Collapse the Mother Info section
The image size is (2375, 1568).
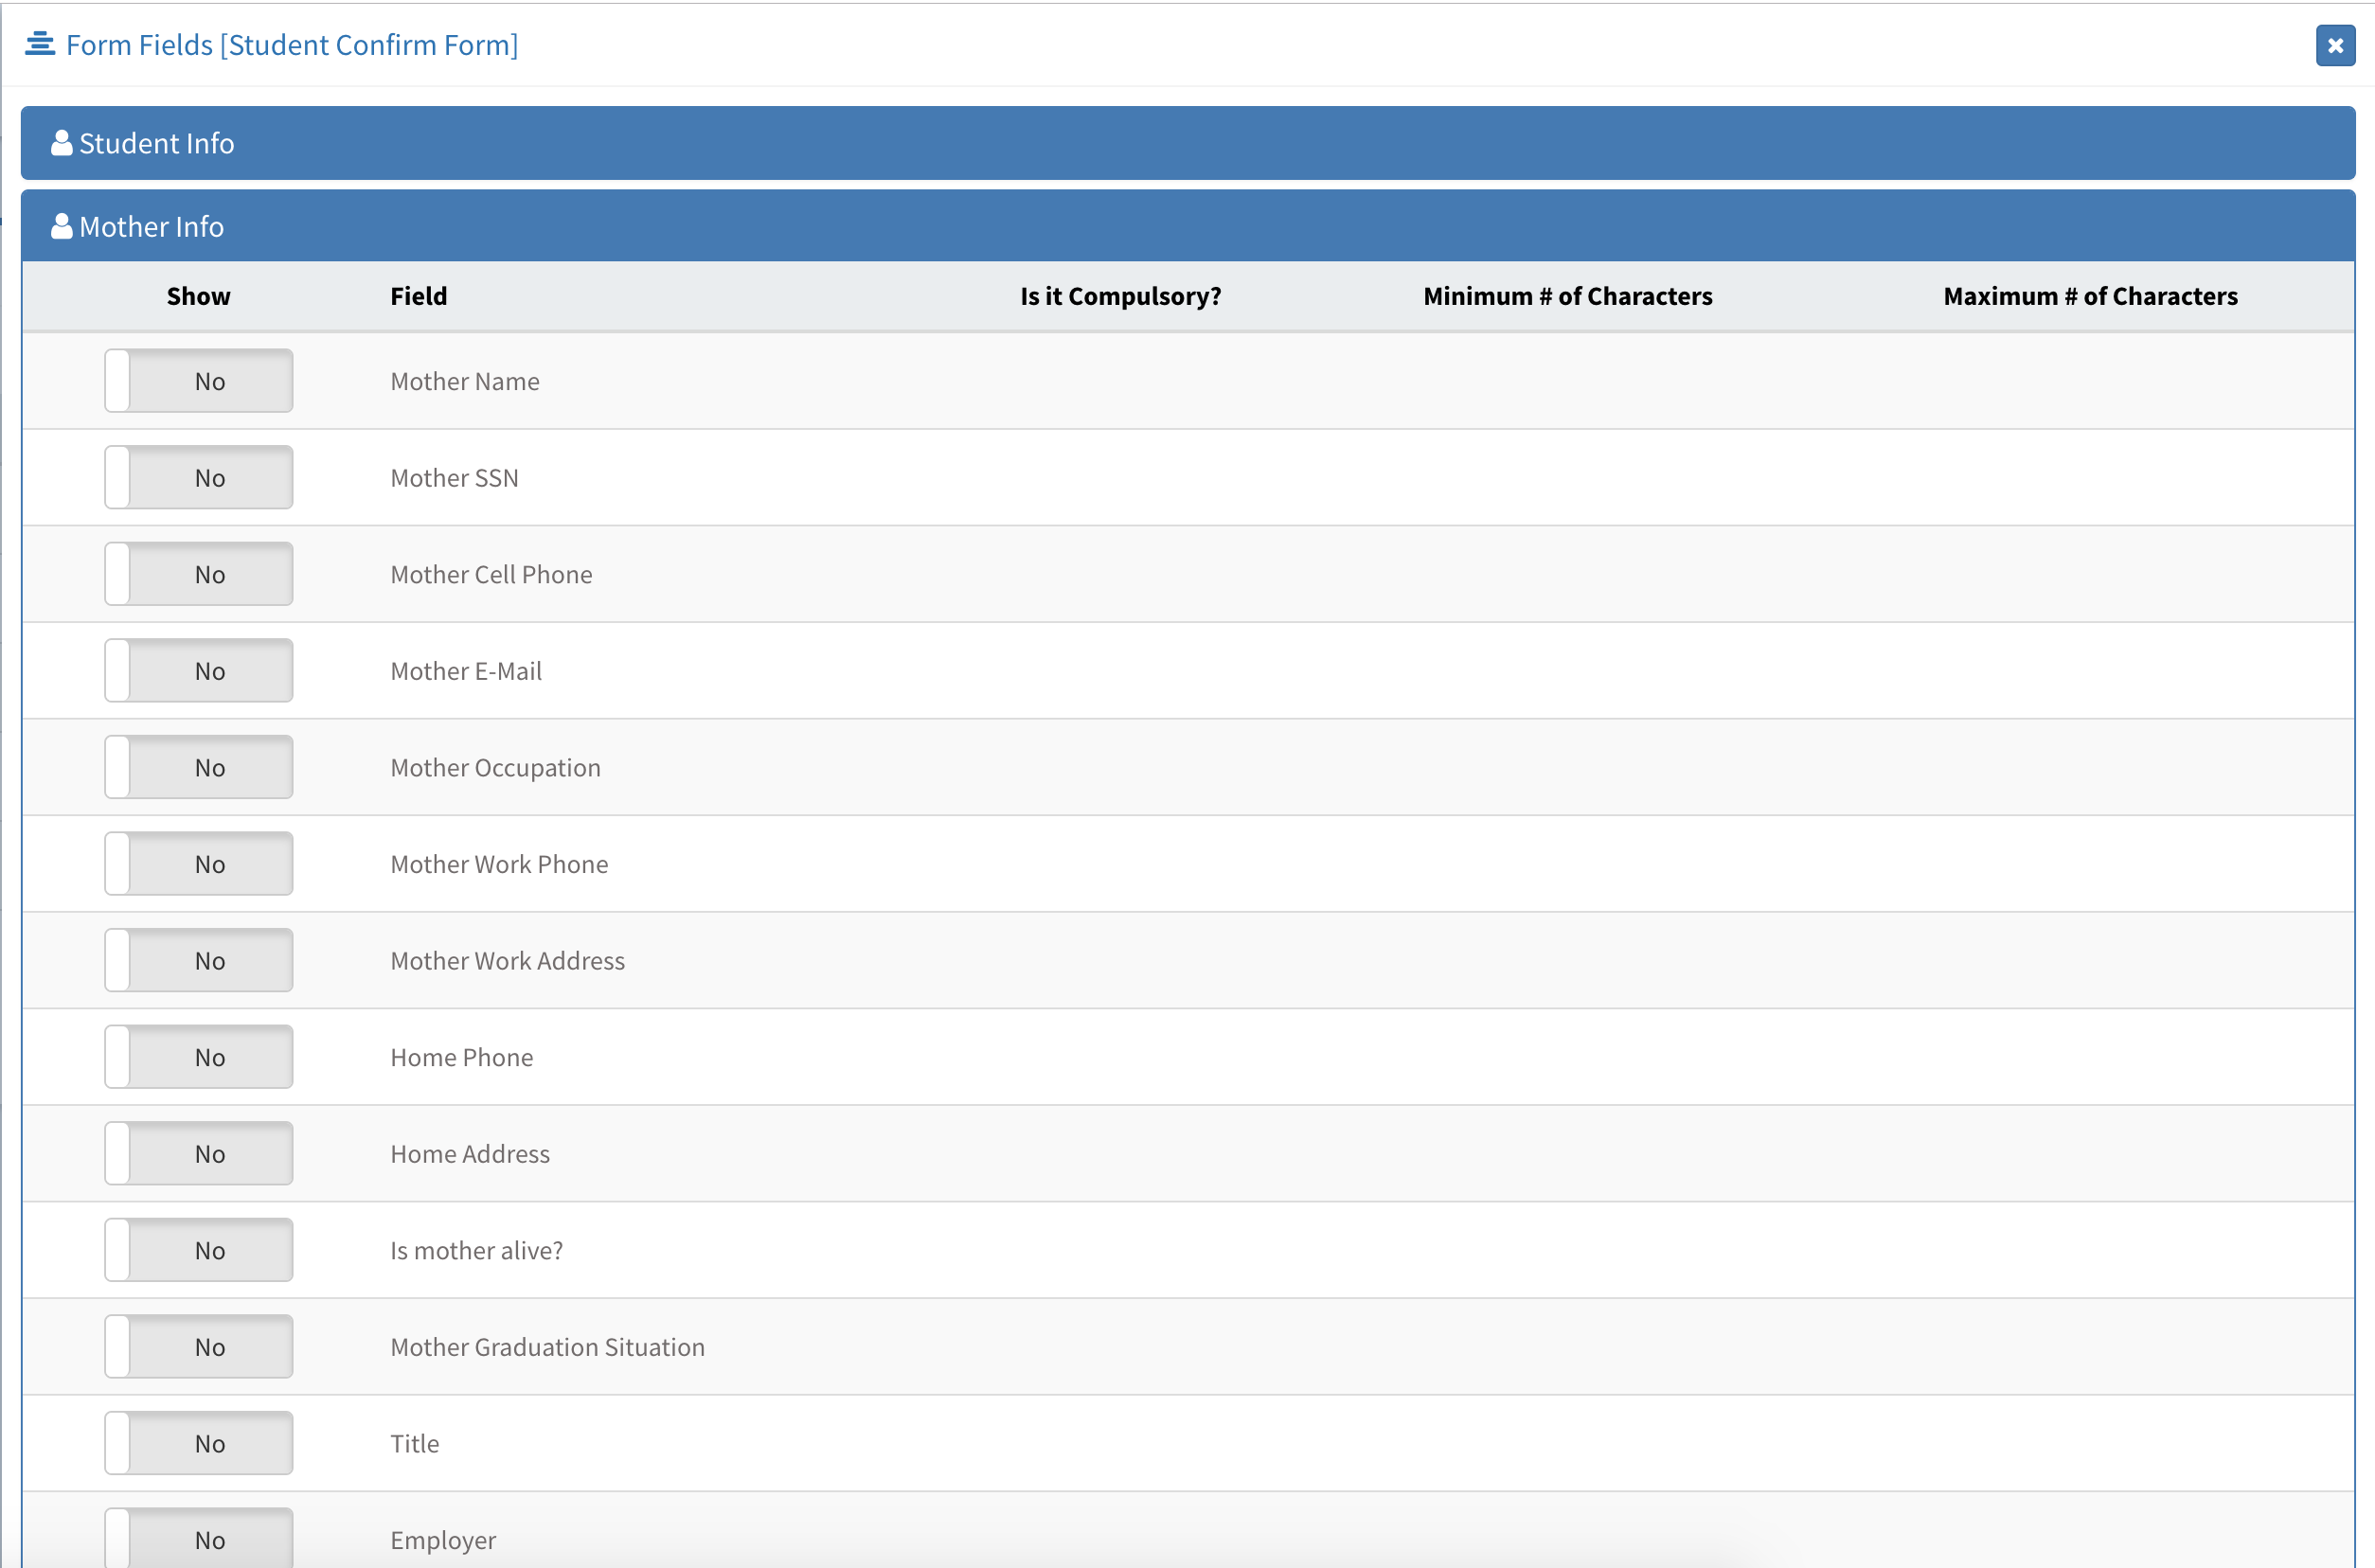point(1187,226)
